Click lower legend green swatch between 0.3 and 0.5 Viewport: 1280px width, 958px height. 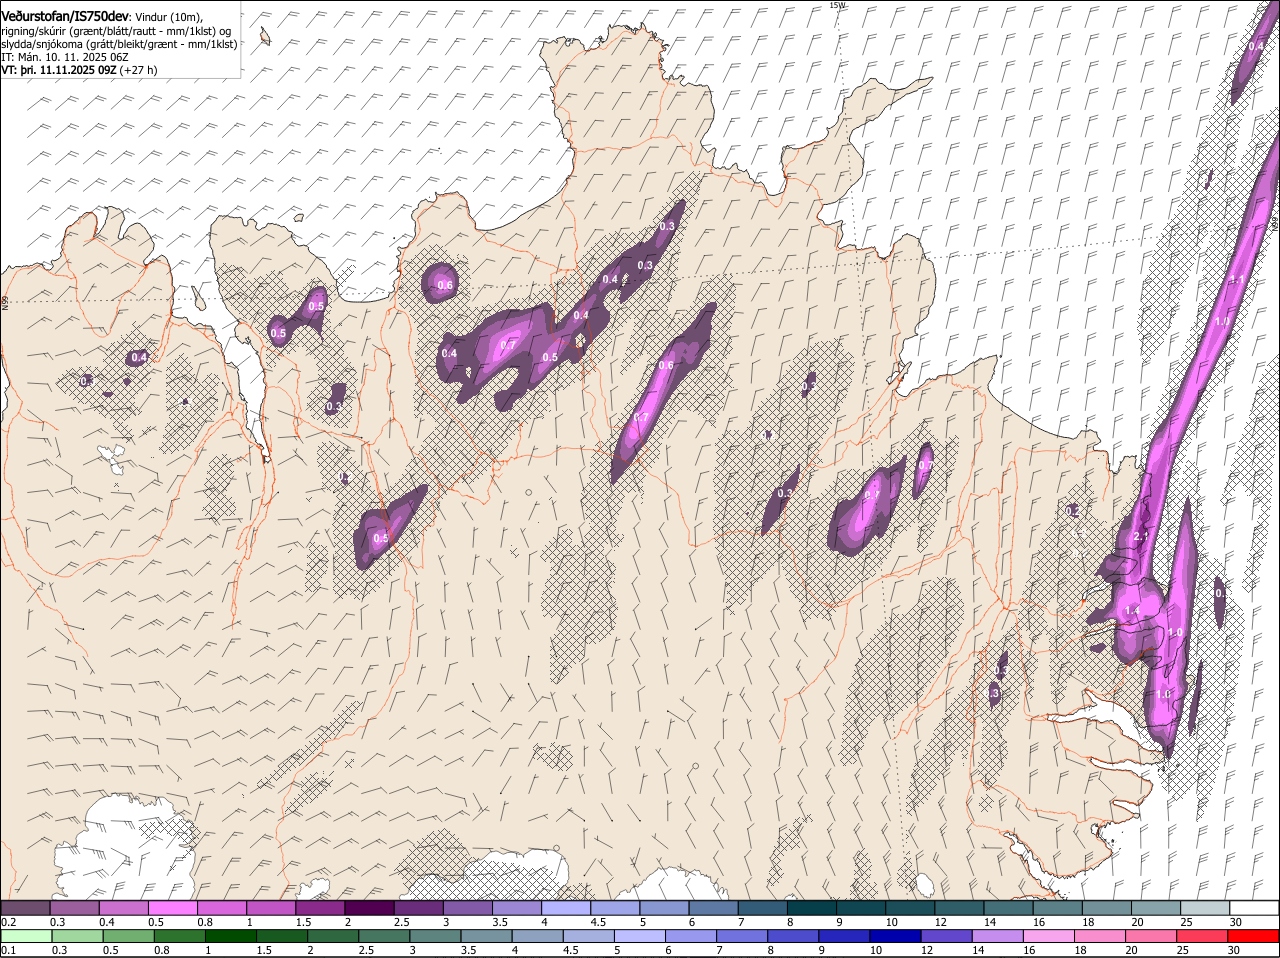click(x=77, y=936)
